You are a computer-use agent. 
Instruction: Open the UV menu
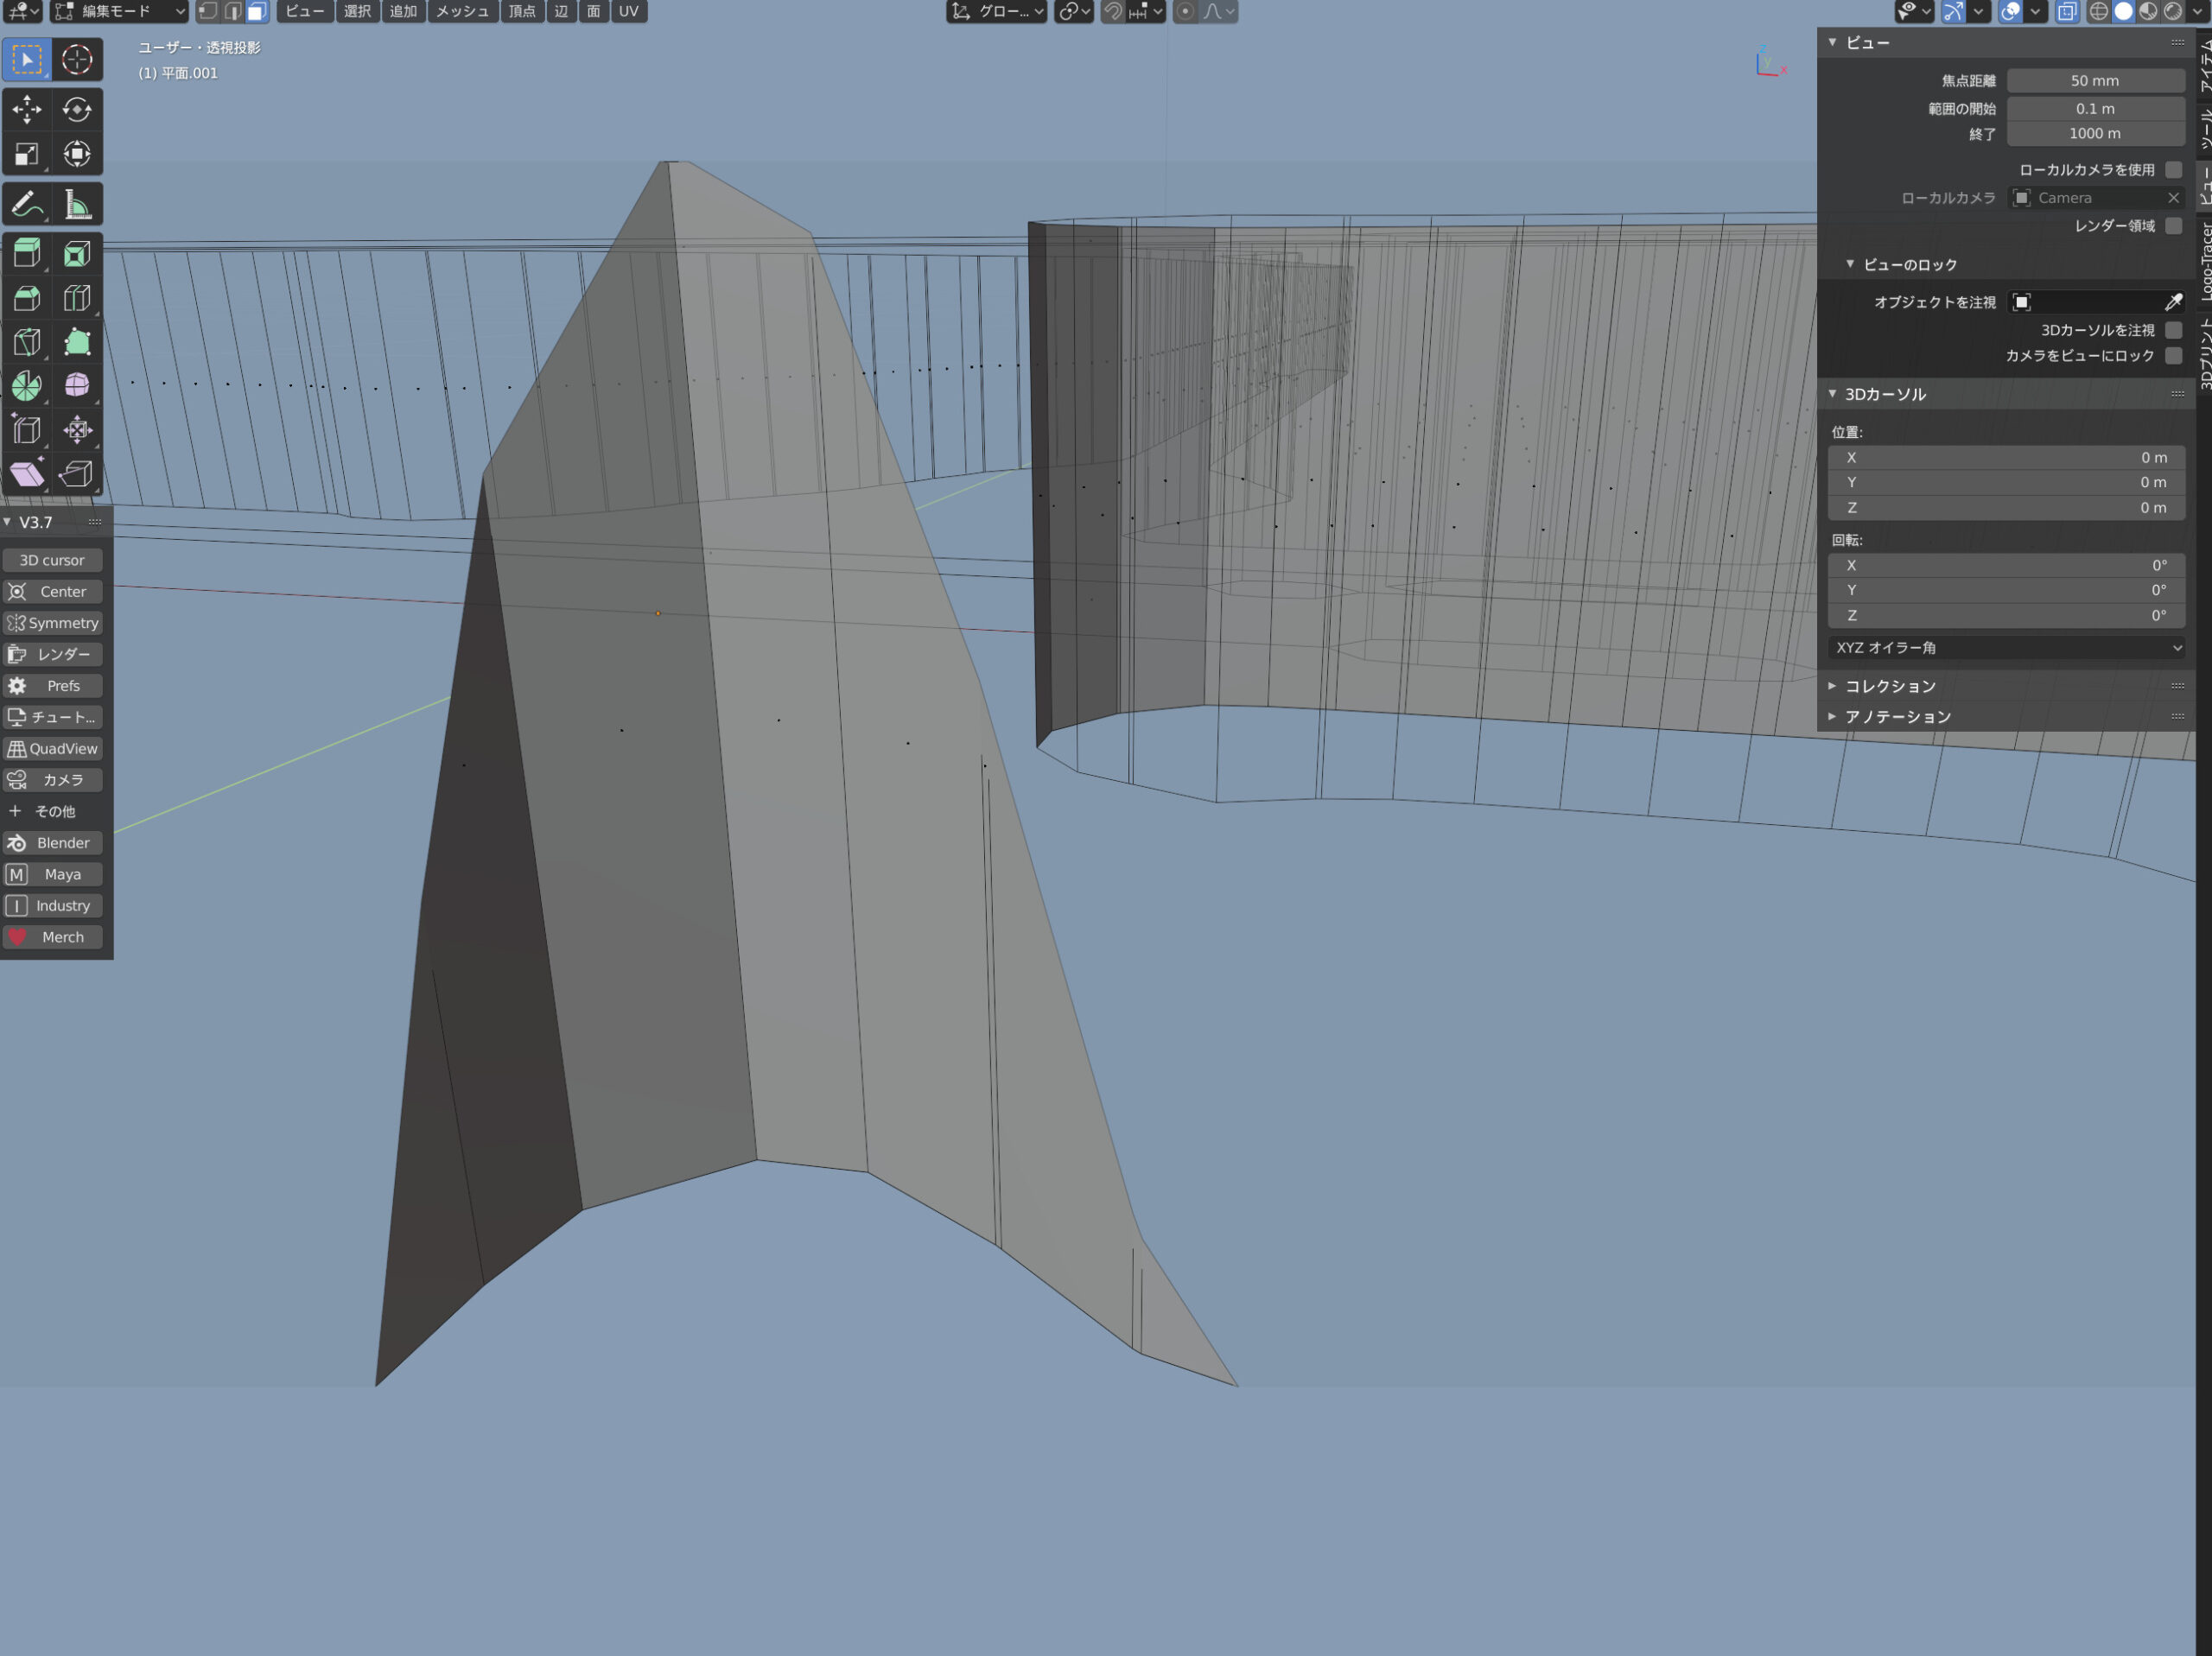click(628, 12)
